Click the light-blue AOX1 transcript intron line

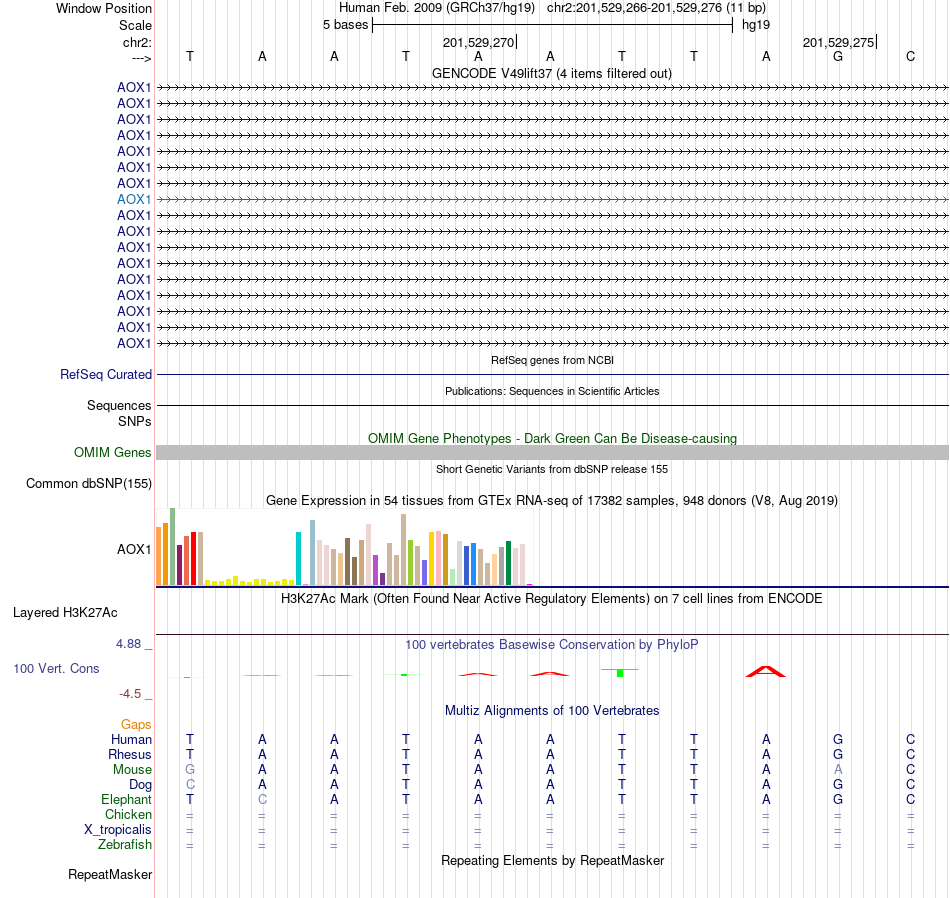tap(553, 199)
